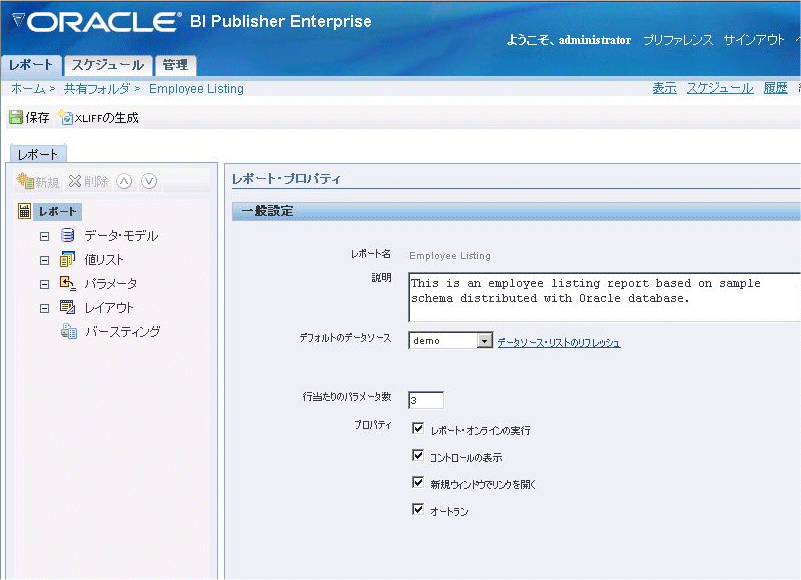
Task: Click the Data Model database icon
Action: click(x=67, y=235)
